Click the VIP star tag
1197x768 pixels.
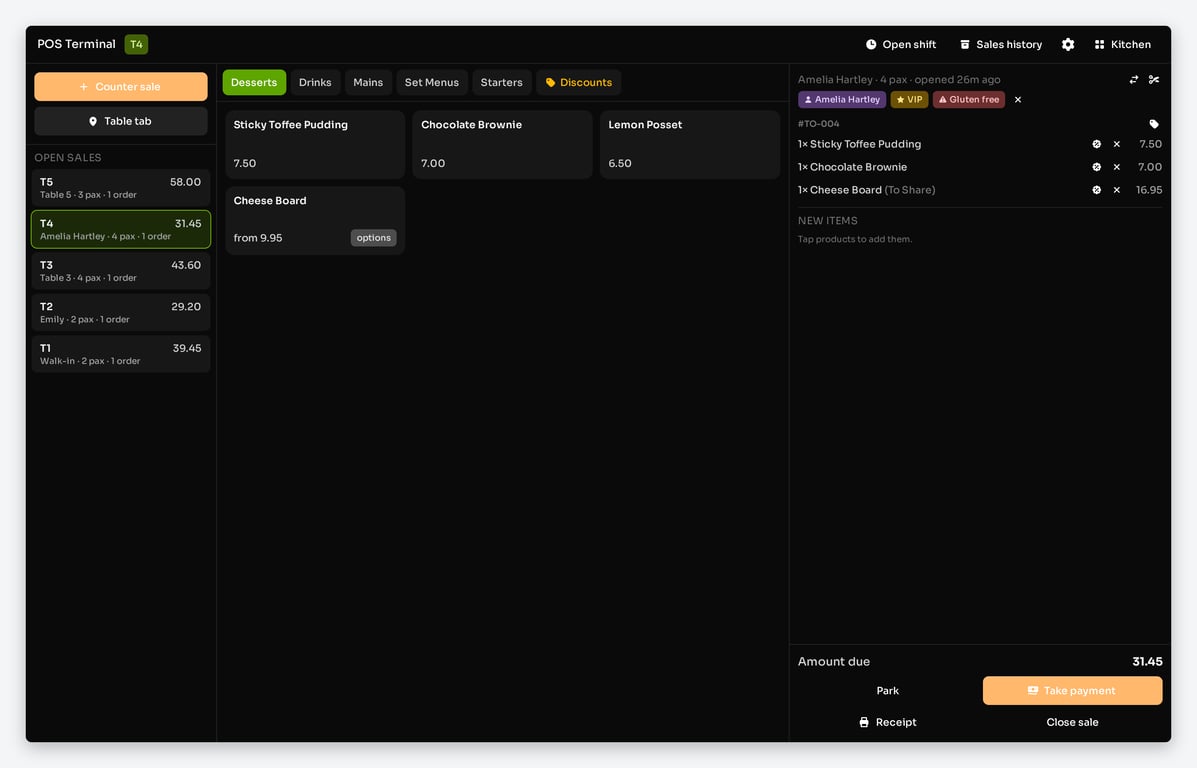(x=909, y=99)
